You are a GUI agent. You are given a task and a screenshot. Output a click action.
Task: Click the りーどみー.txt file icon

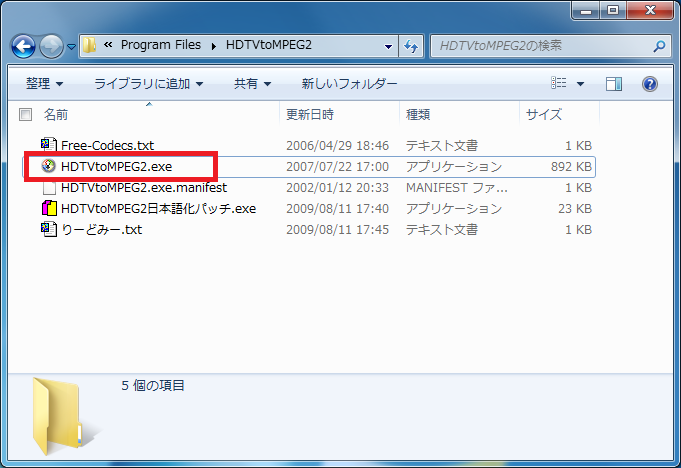[48, 230]
